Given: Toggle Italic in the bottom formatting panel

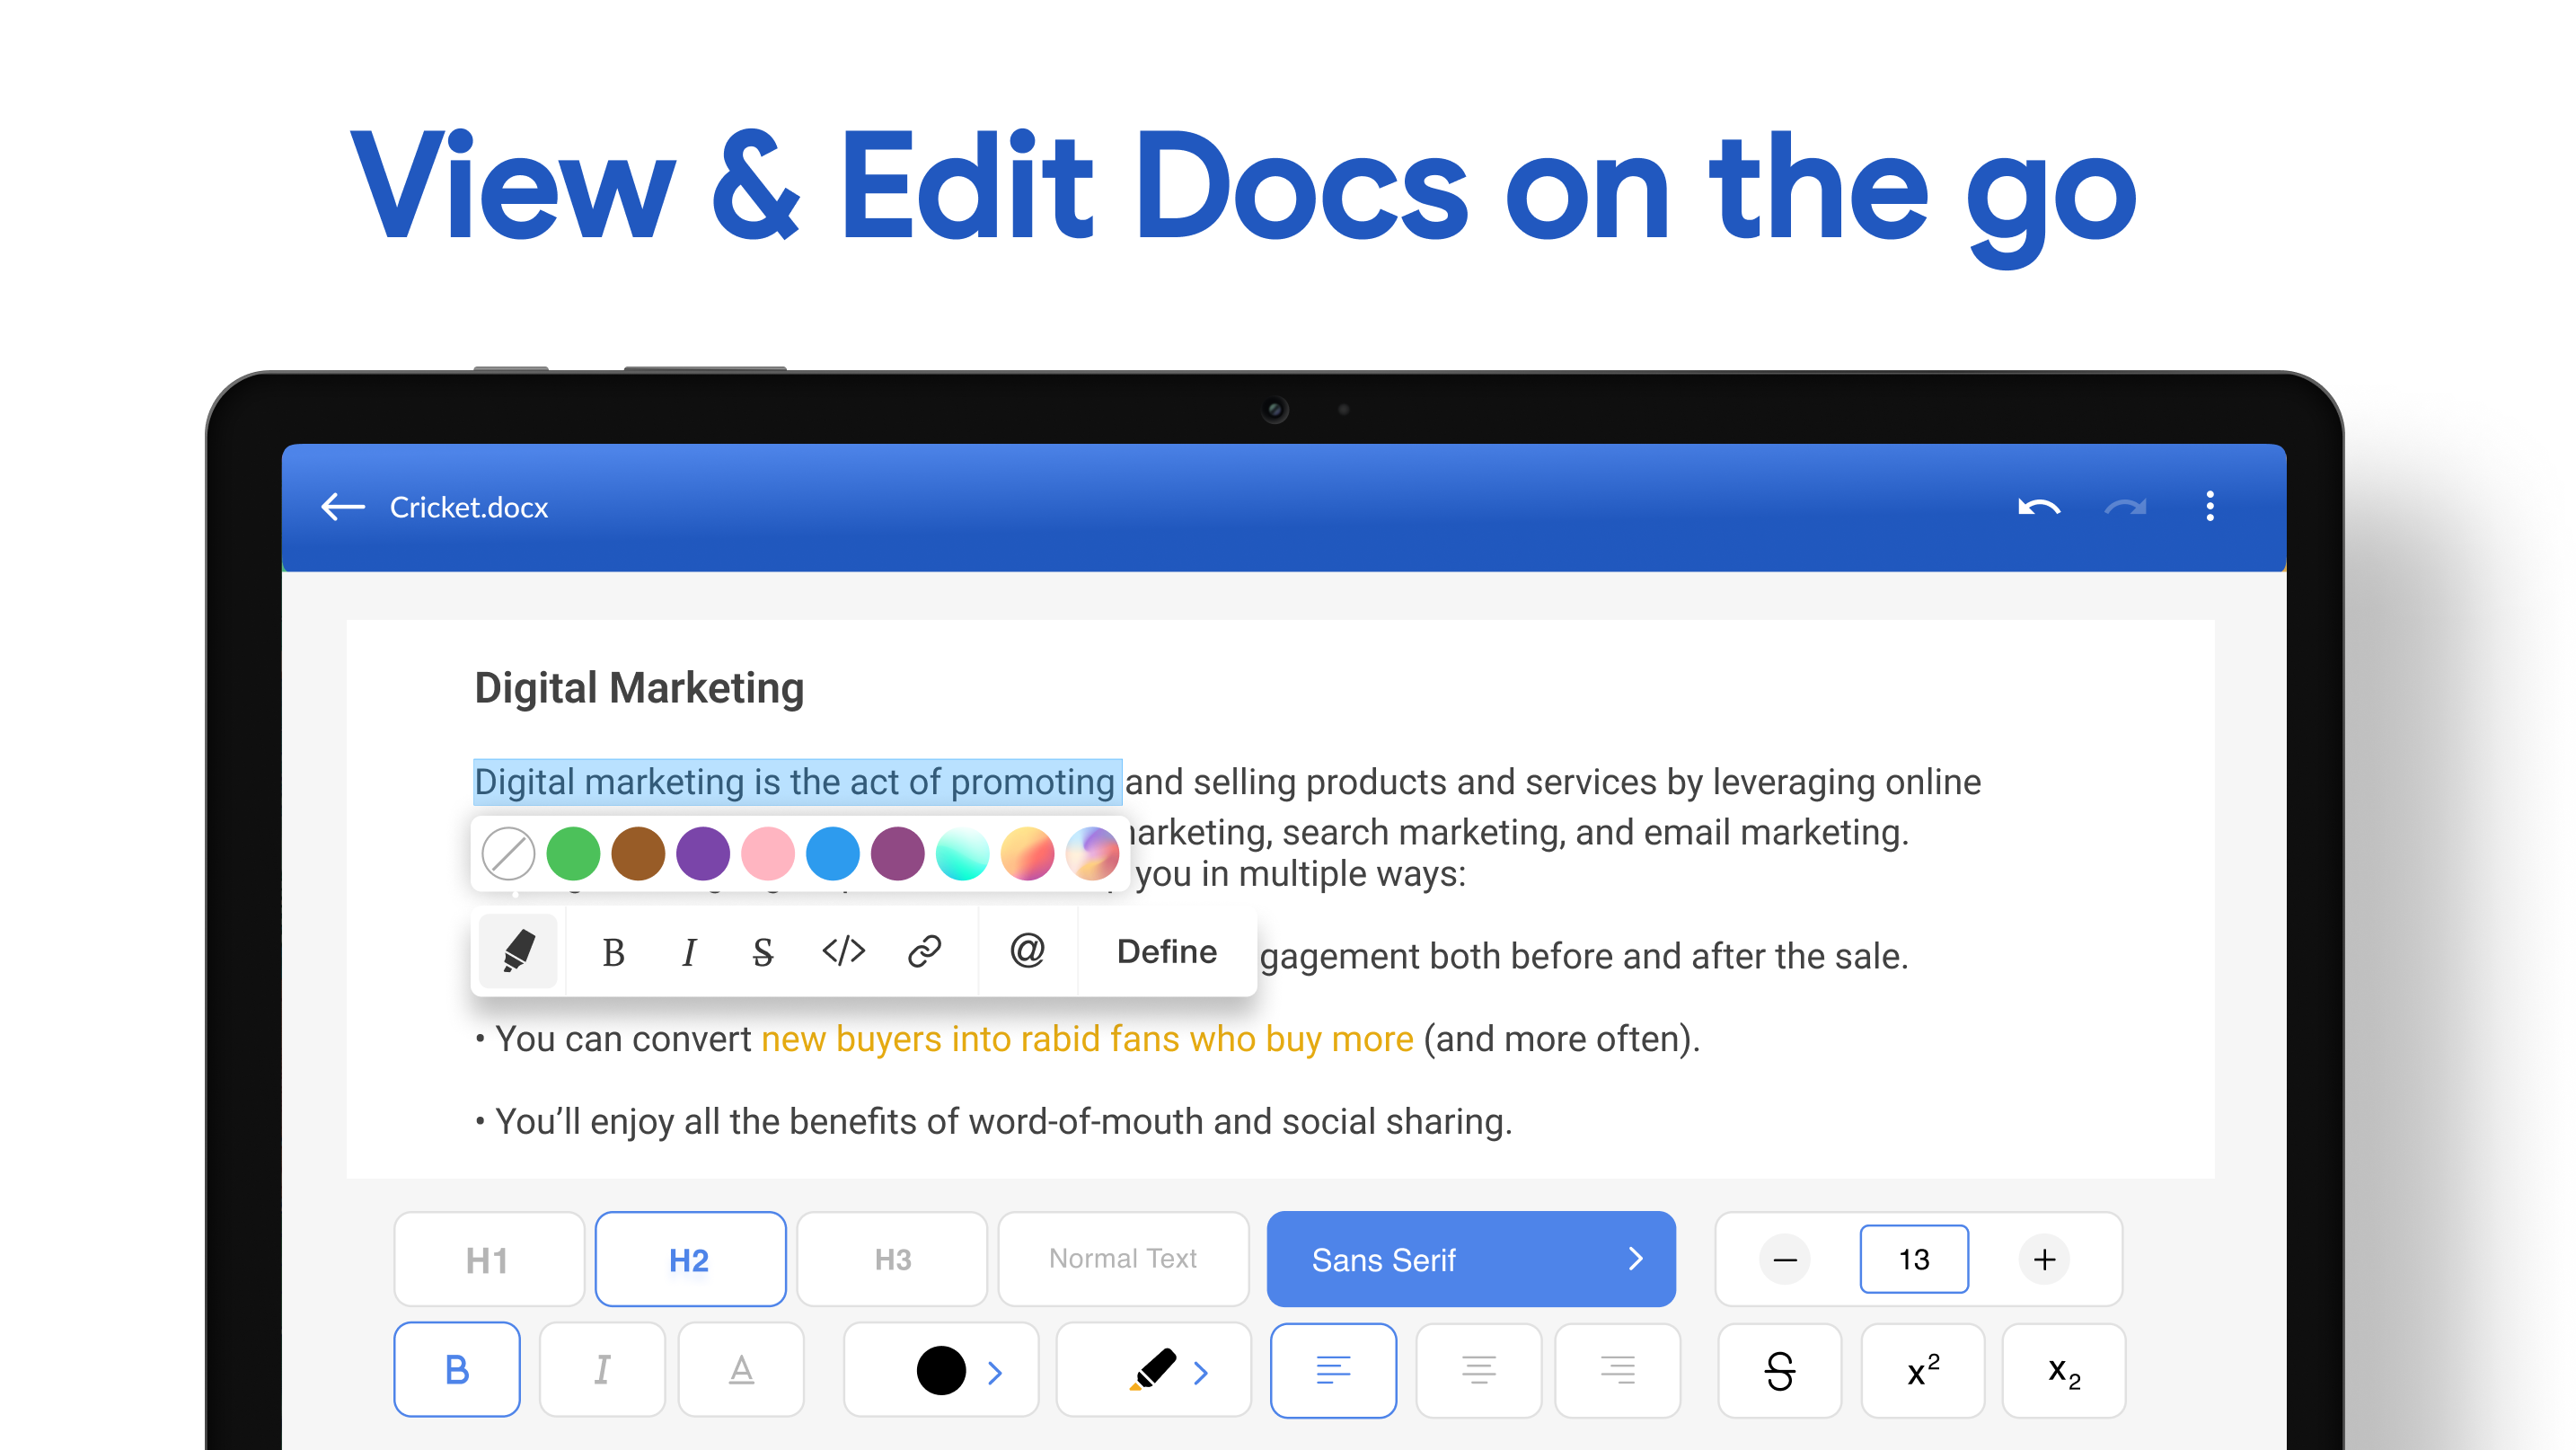Looking at the screenshot, I should click(602, 1370).
